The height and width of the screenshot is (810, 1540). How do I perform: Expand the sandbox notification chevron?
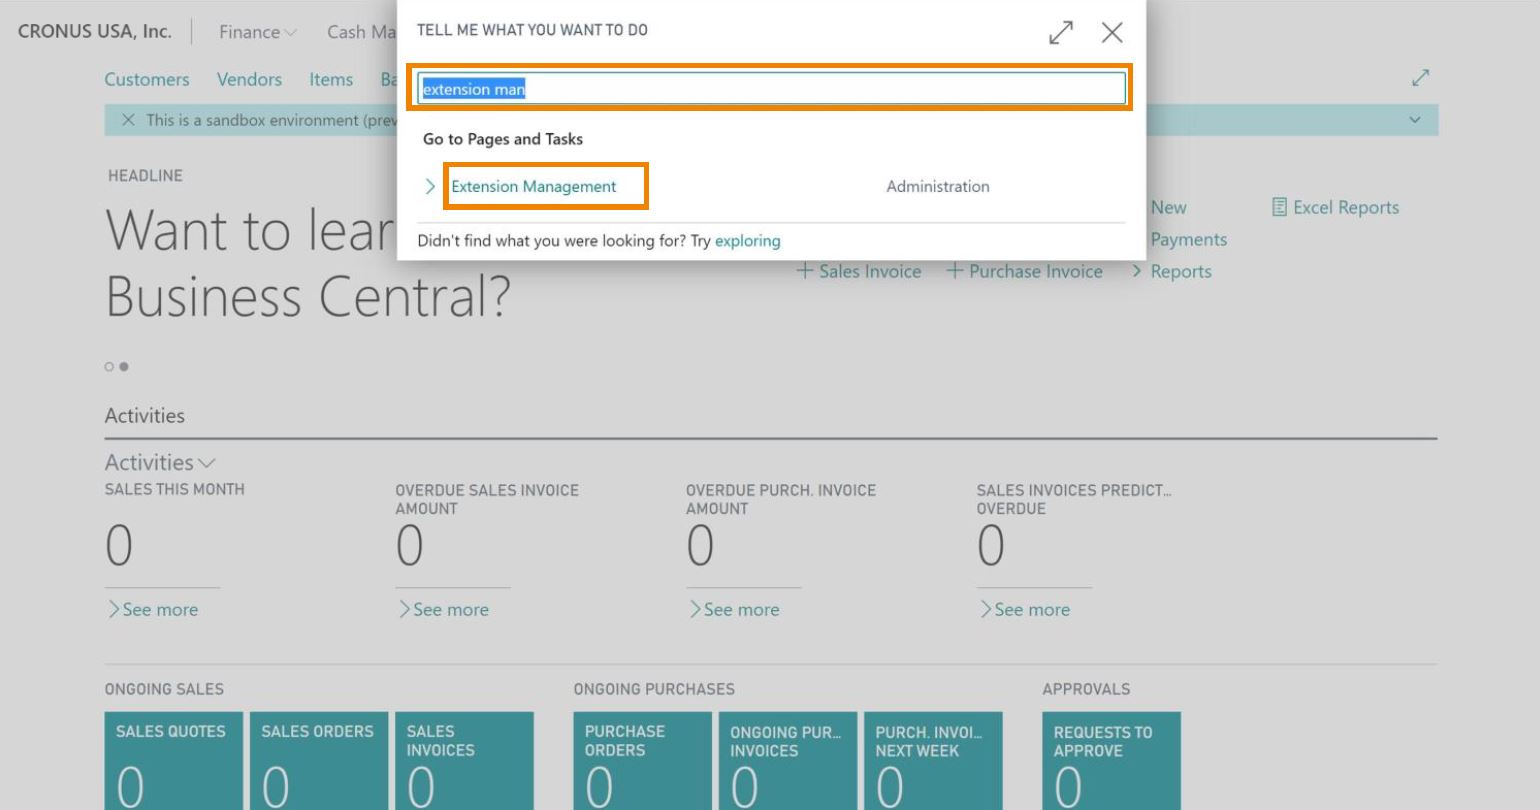coord(1414,120)
